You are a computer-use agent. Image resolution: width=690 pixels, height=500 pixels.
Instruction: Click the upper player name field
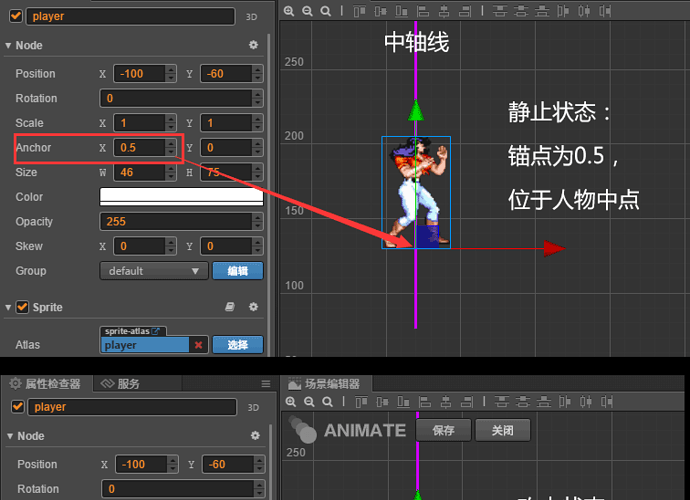pyautogui.click(x=130, y=16)
